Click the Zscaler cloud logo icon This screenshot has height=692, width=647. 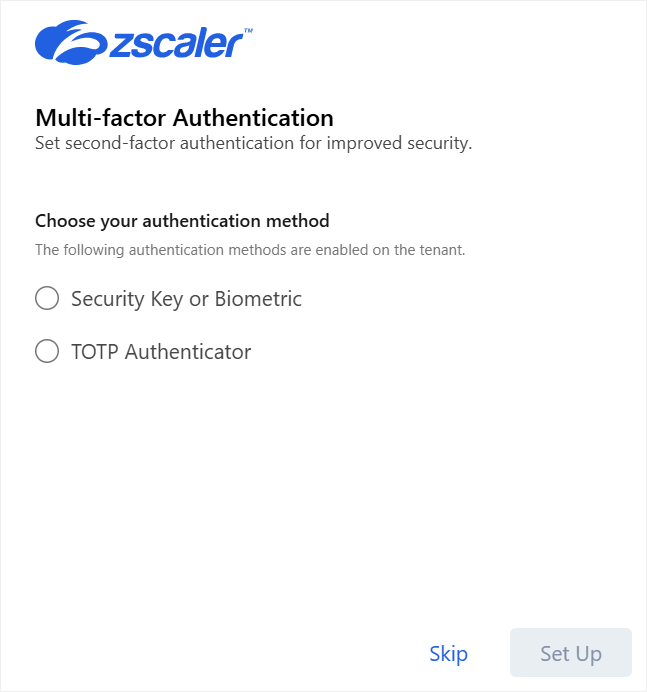point(70,43)
